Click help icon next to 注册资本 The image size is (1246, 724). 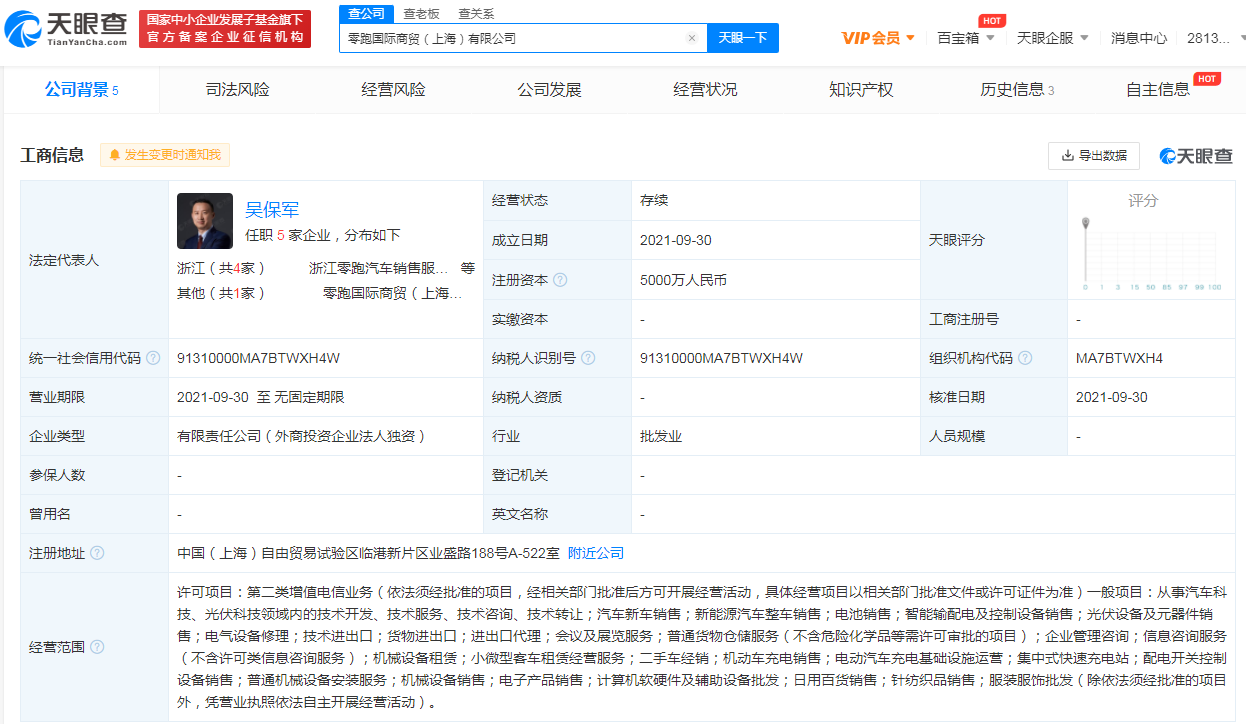[x=560, y=280]
